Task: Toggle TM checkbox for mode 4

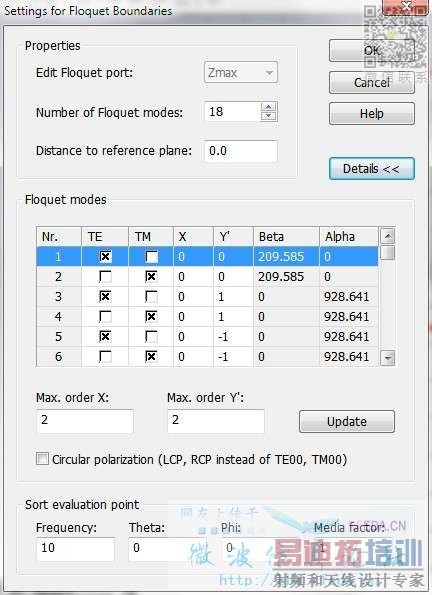Action: [x=151, y=316]
